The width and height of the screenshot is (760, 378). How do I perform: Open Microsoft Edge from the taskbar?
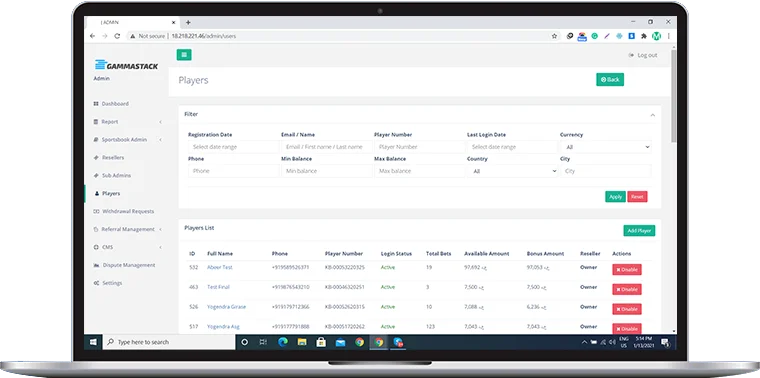coord(283,342)
